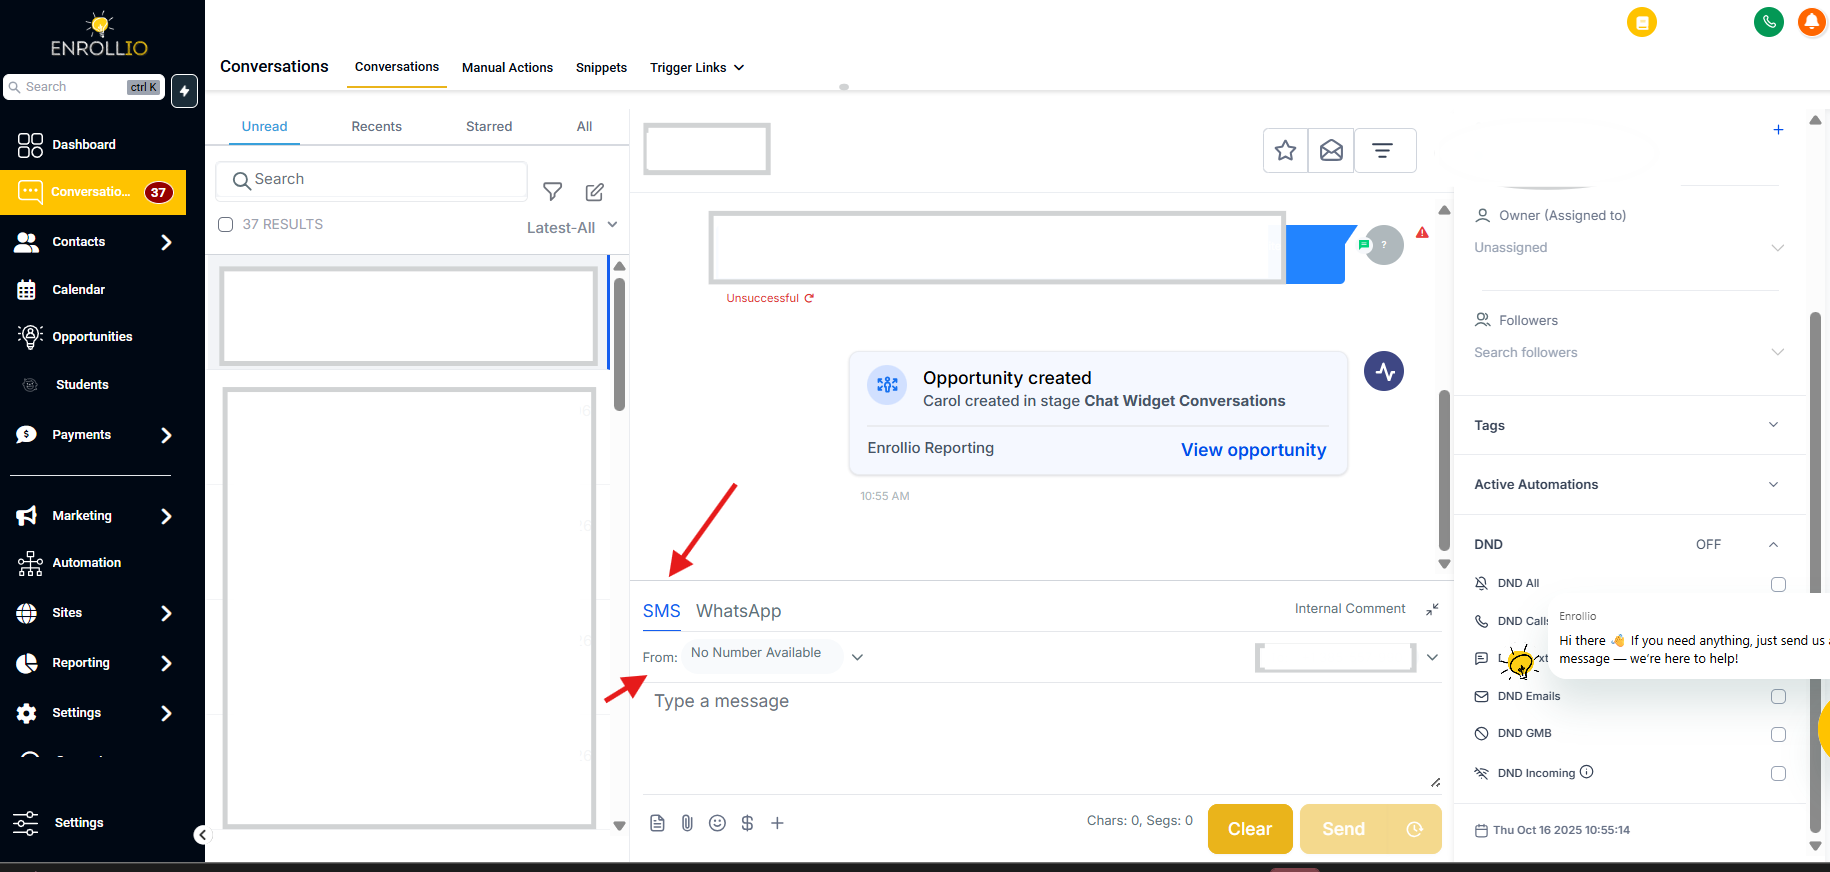Click the plus icon in message toolbar
Image resolution: width=1830 pixels, height=872 pixels.
(x=777, y=823)
